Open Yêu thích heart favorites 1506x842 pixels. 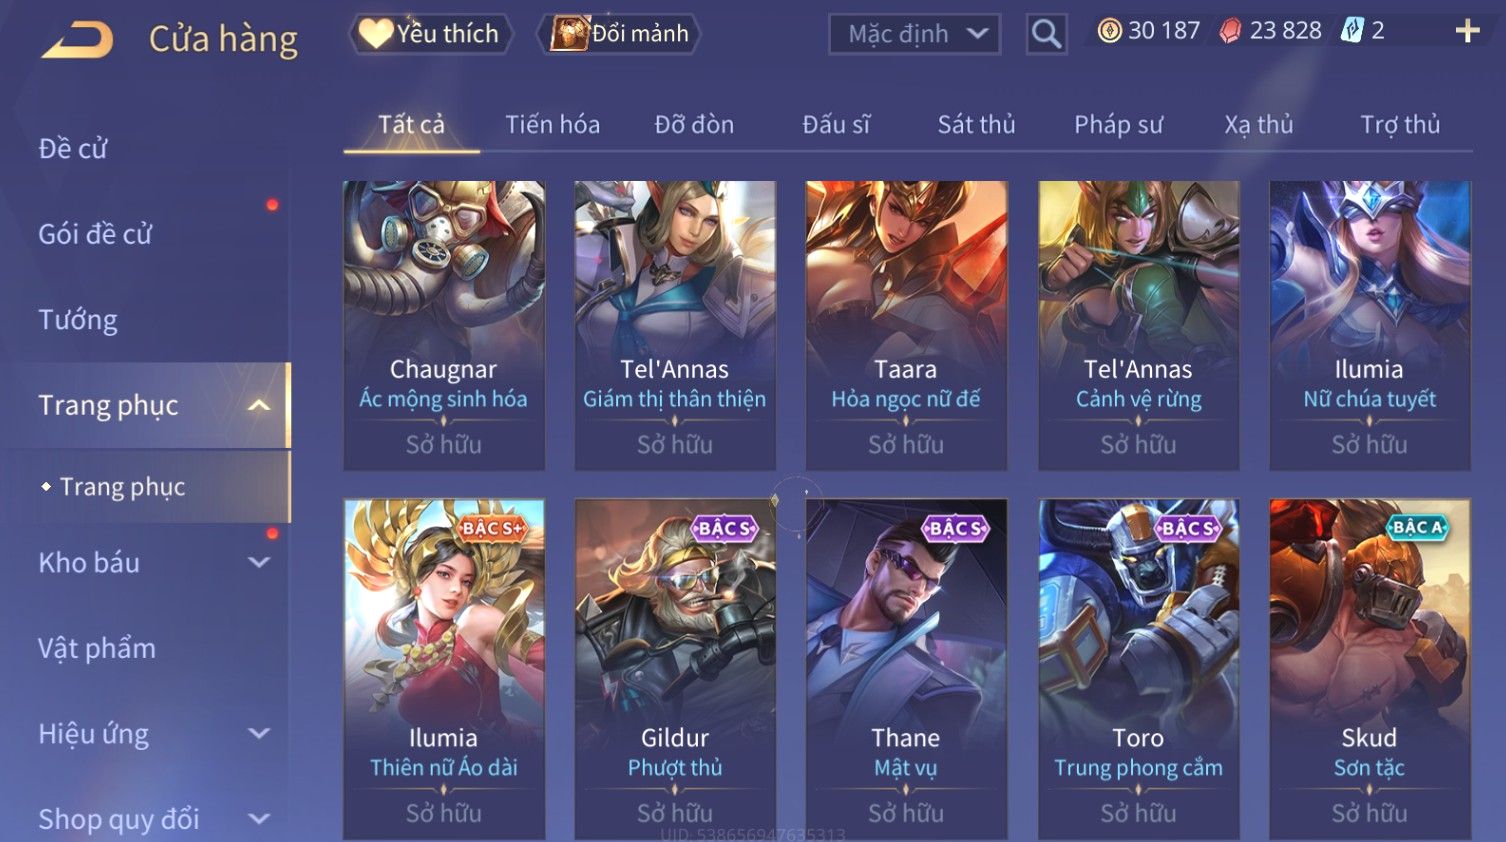pos(430,34)
